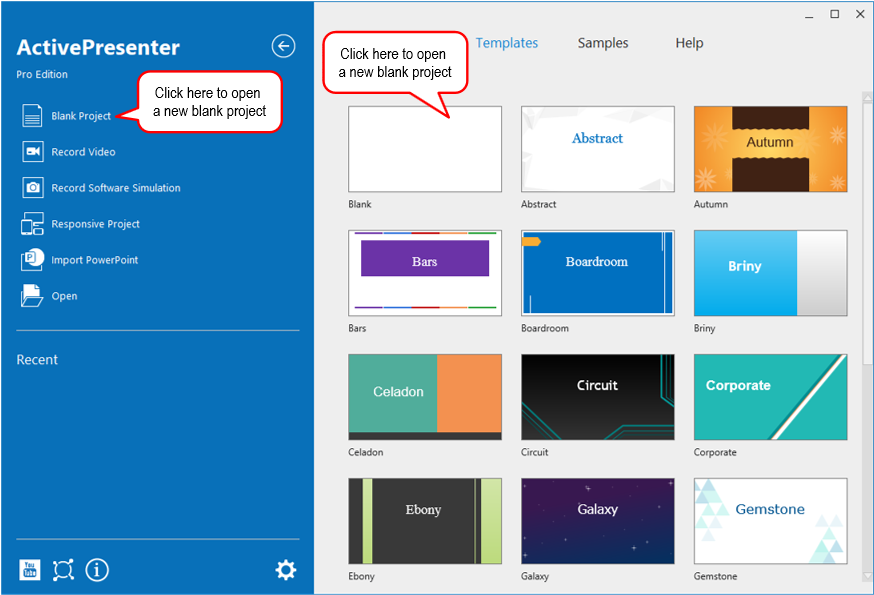Switch to the Templates tab
874x595 pixels.
[x=507, y=43]
